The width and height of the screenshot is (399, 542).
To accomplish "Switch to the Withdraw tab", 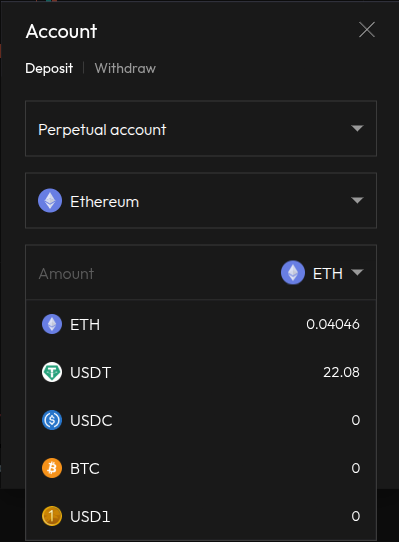I will [125, 68].
